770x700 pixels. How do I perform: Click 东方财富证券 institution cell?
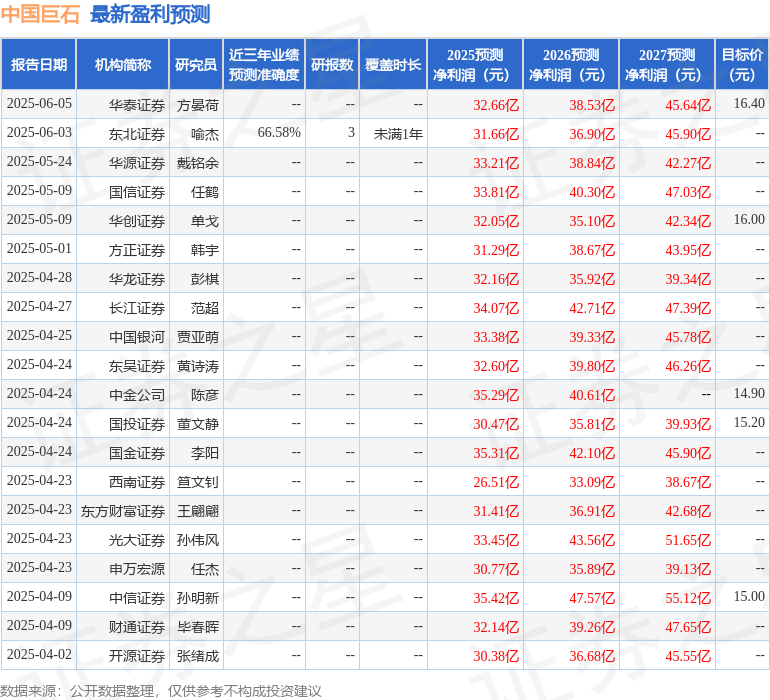click(123, 511)
